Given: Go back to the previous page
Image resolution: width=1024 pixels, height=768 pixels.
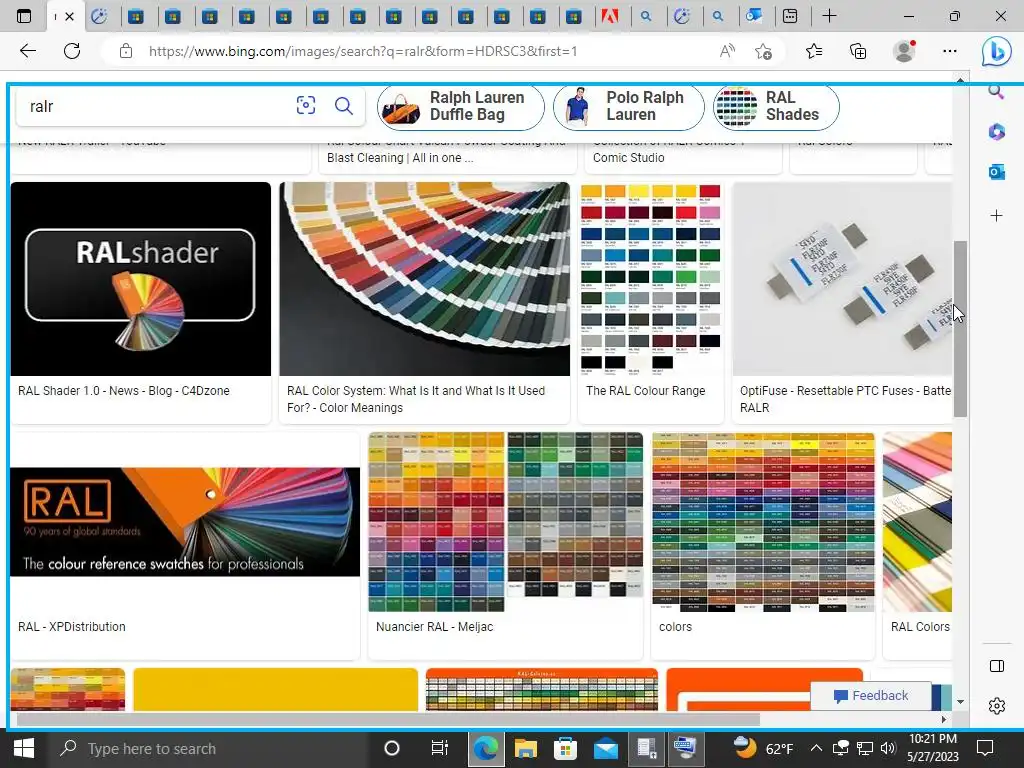Looking at the screenshot, I should pyautogui.click(x=27, y=51).
